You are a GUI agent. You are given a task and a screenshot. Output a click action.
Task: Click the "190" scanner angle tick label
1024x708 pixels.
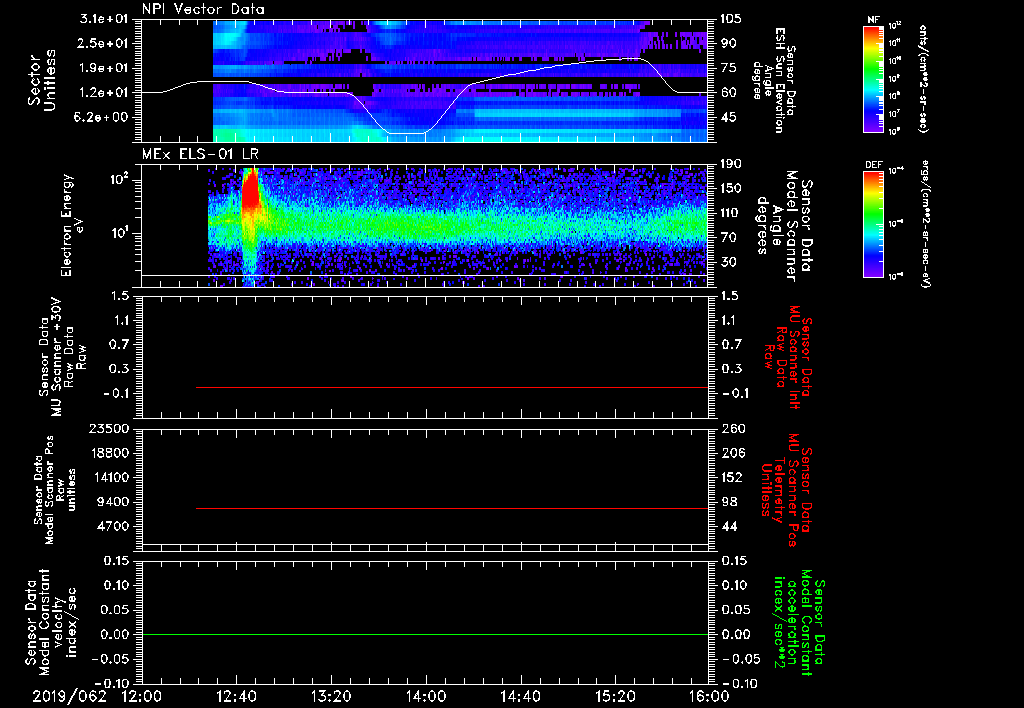(x=731, y=164)
